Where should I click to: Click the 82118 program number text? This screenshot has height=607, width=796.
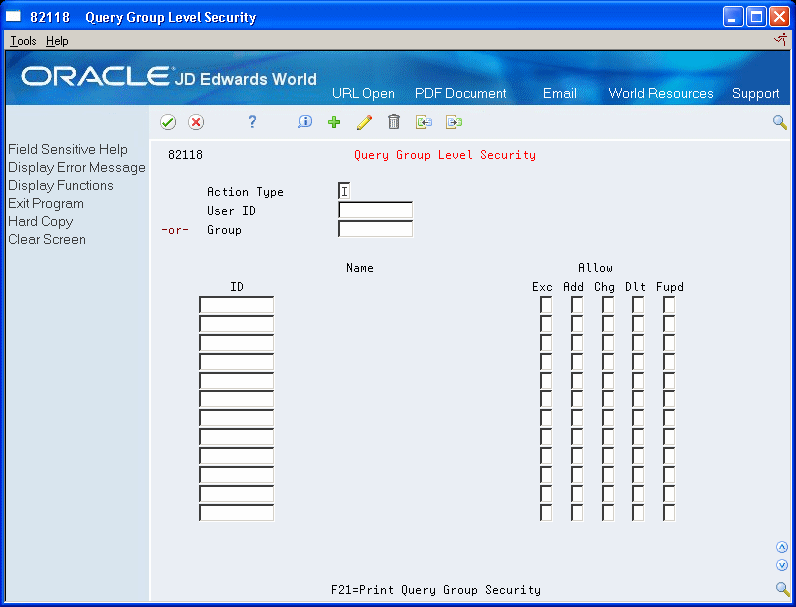tap(185, 155)
